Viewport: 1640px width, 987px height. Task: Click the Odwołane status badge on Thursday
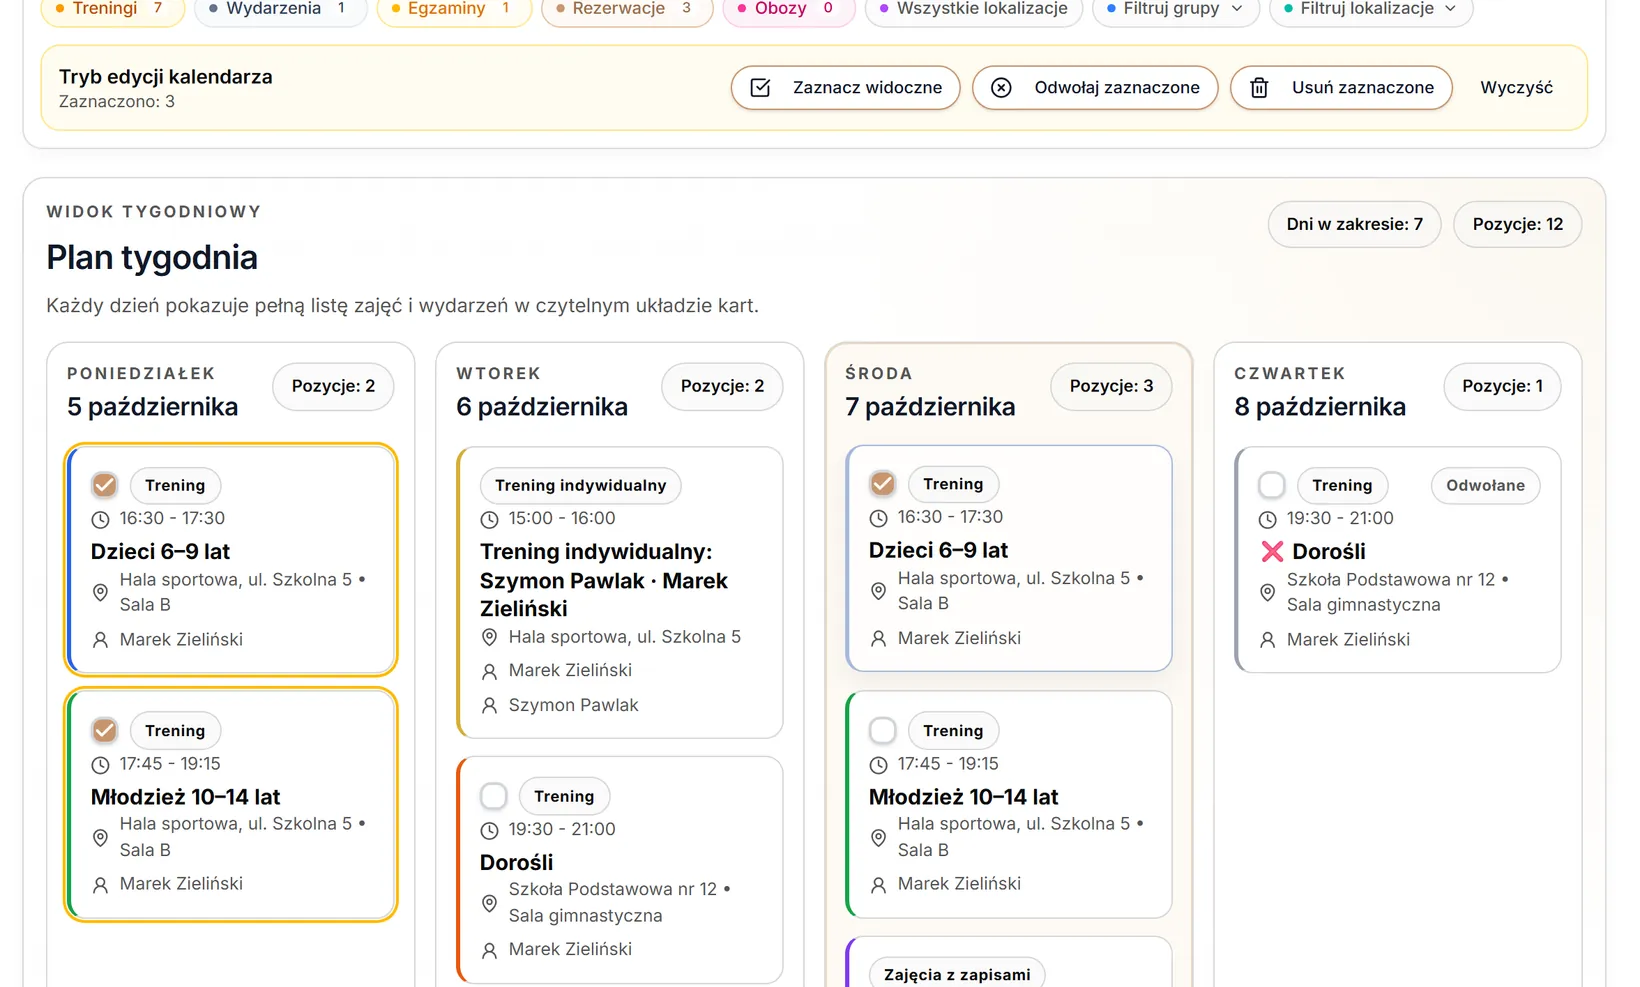pos(1485,486)
